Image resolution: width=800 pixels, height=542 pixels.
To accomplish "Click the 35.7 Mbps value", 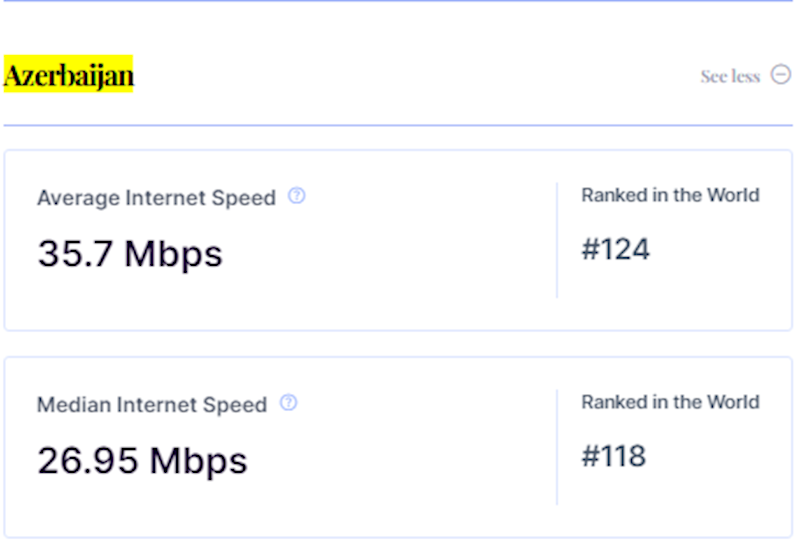I will (x=130, y=254).
